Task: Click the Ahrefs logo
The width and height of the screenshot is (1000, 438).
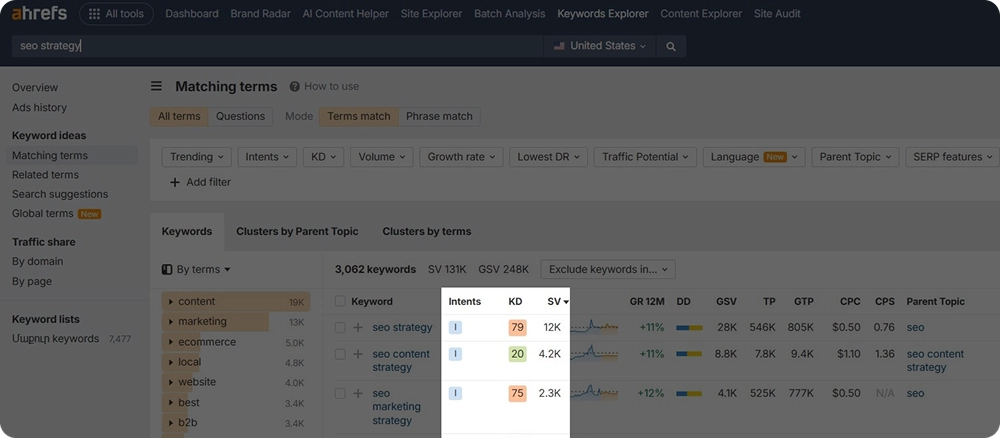Action: pyautogui.click(x=40, y=13)
